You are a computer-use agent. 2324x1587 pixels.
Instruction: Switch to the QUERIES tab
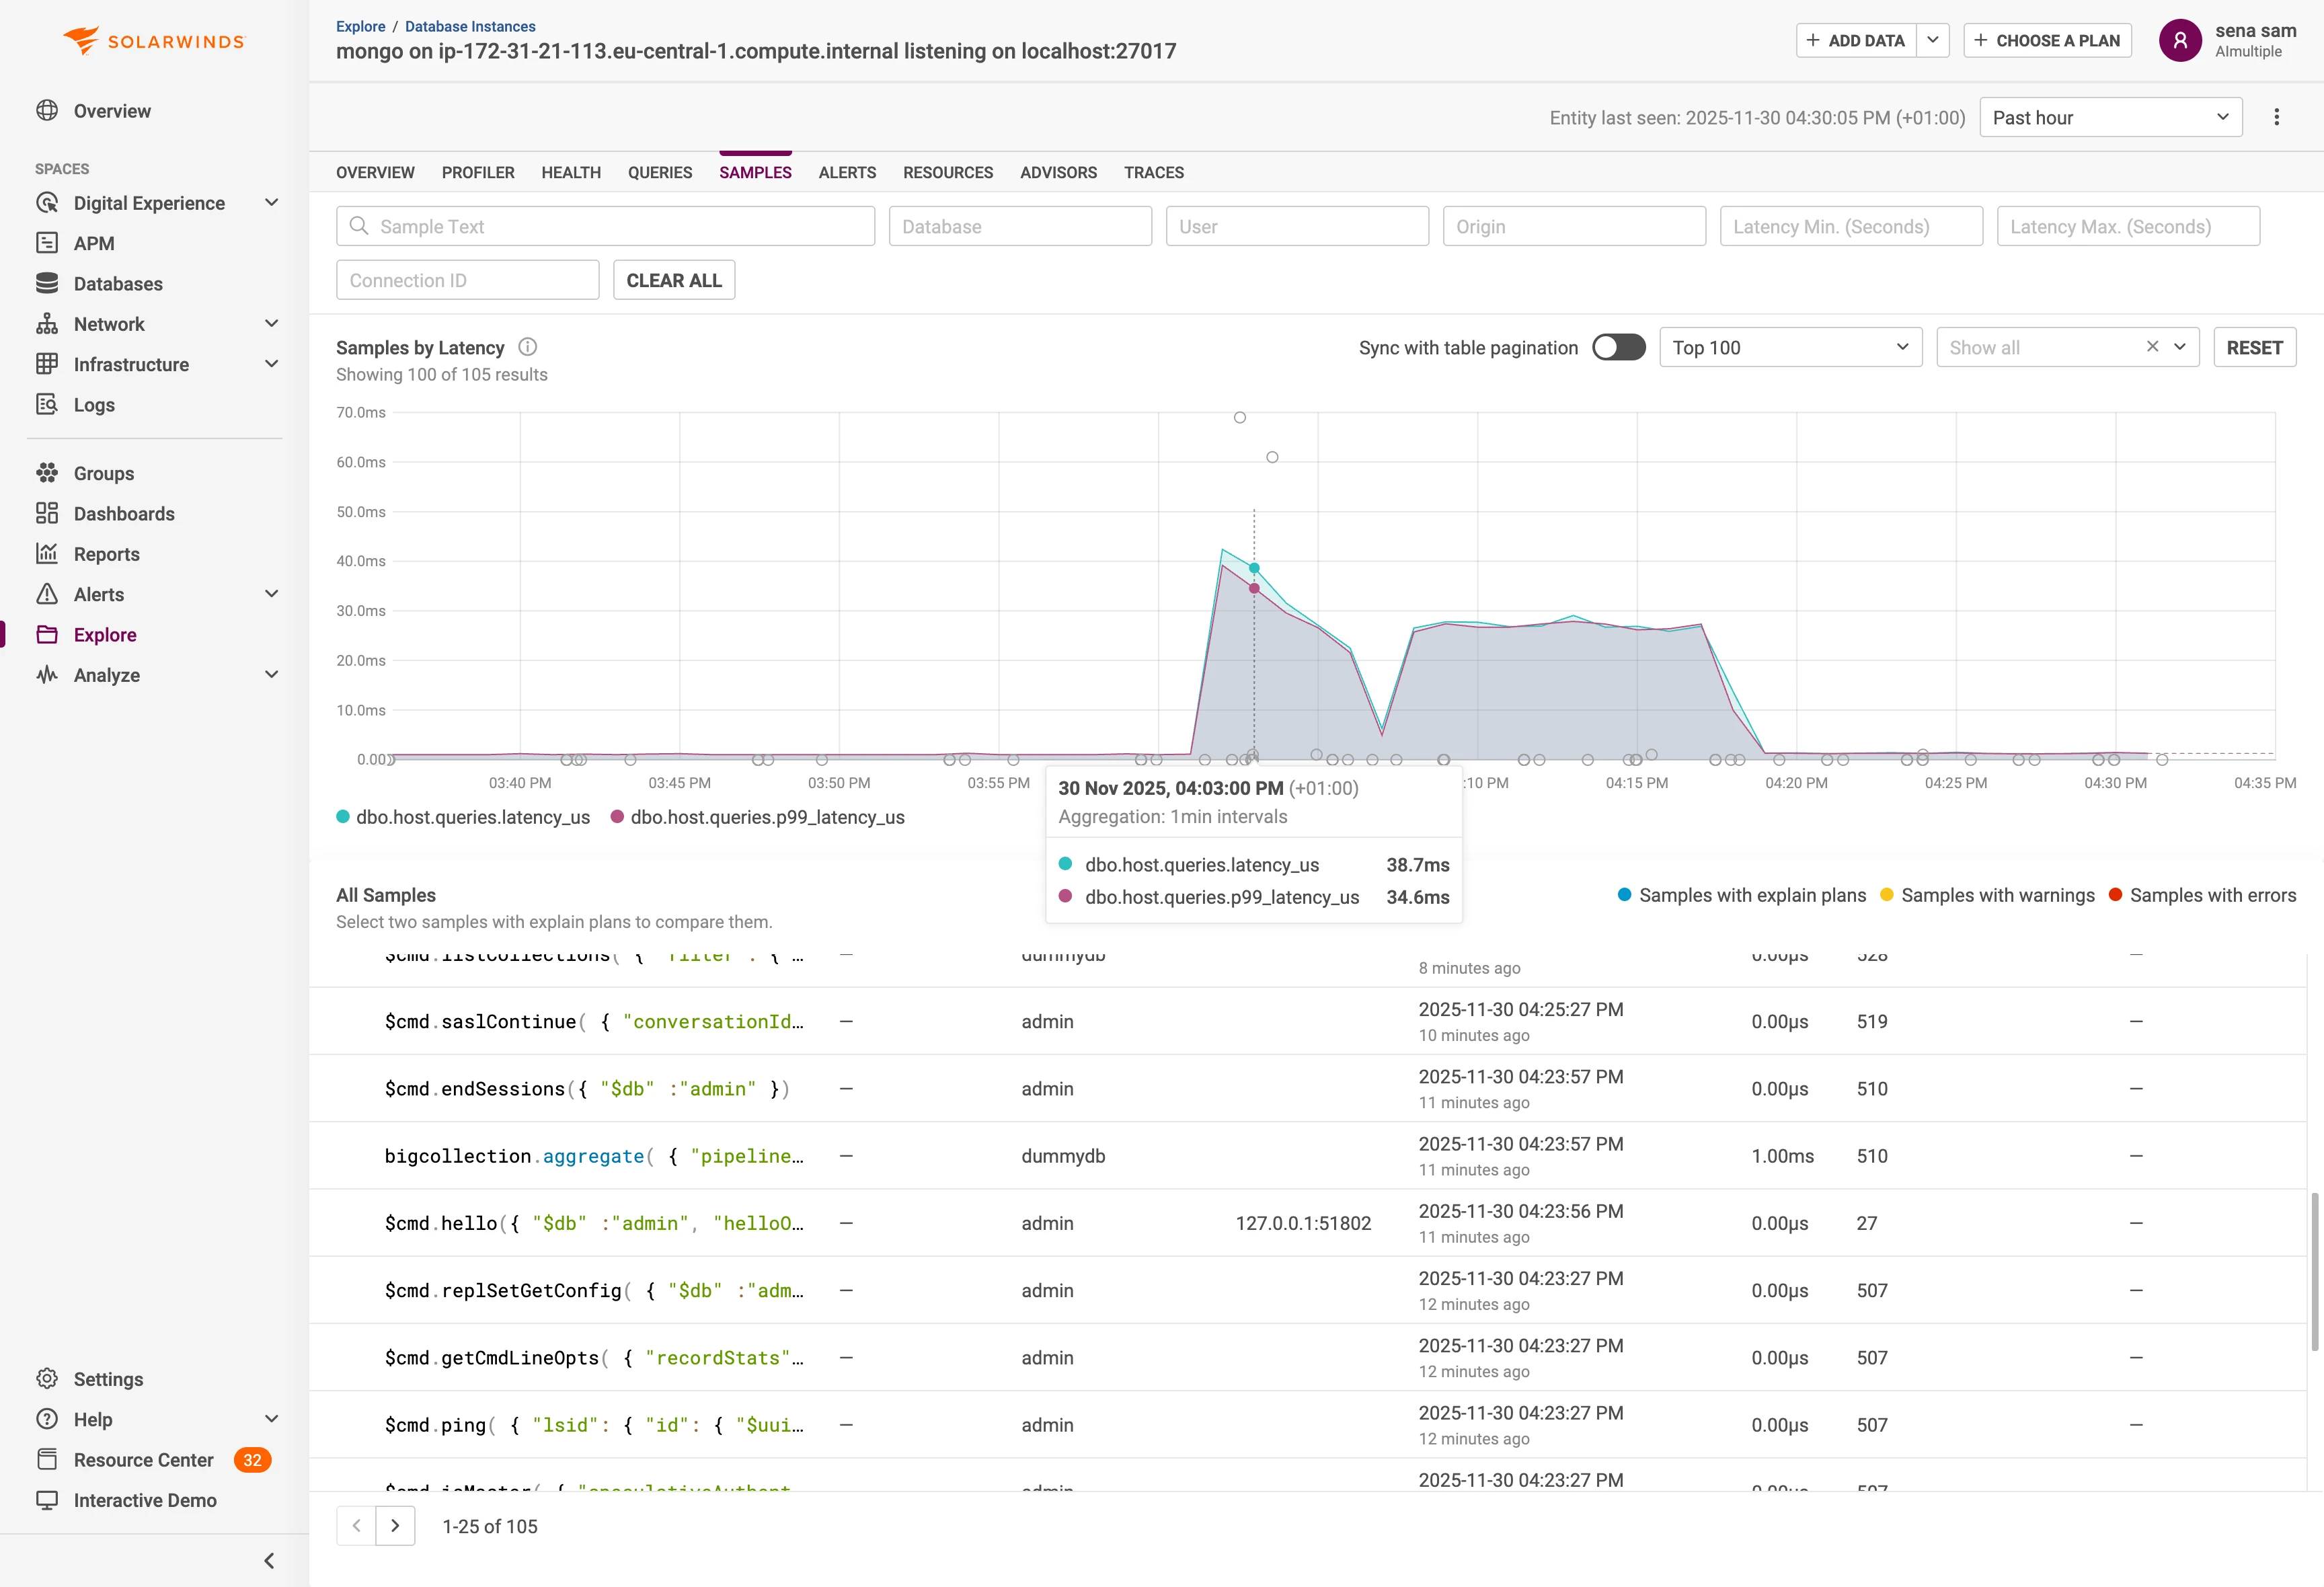pyautogui.click(x=660, y=172)
